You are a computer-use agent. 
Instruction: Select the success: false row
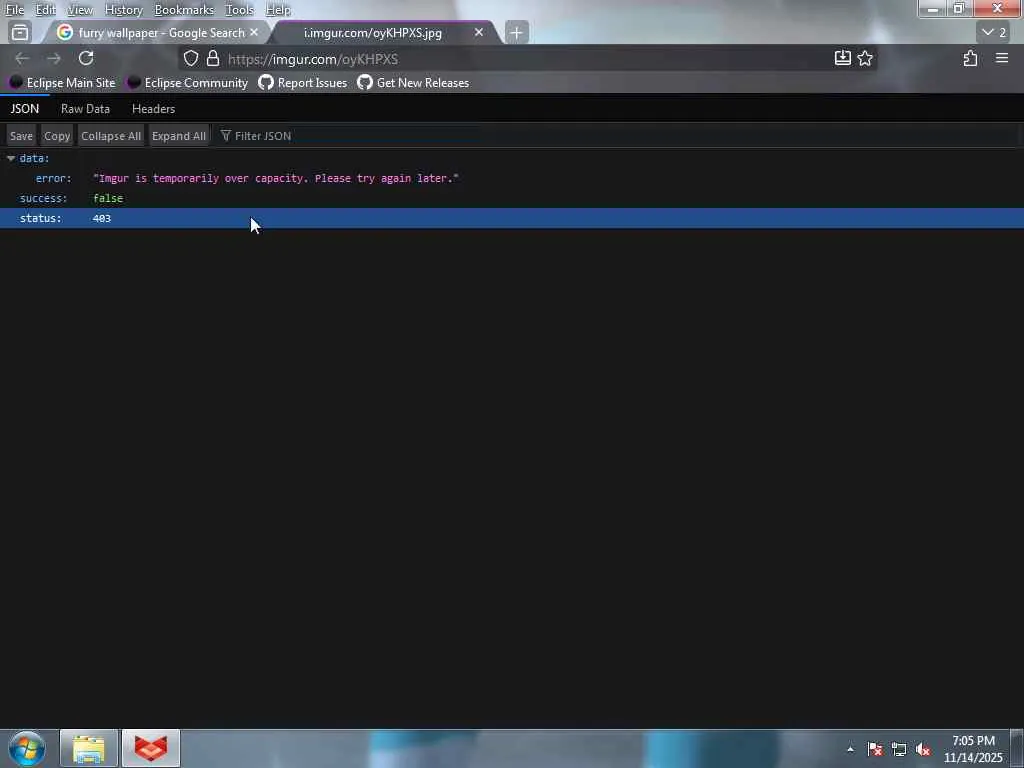click(512, 199)
